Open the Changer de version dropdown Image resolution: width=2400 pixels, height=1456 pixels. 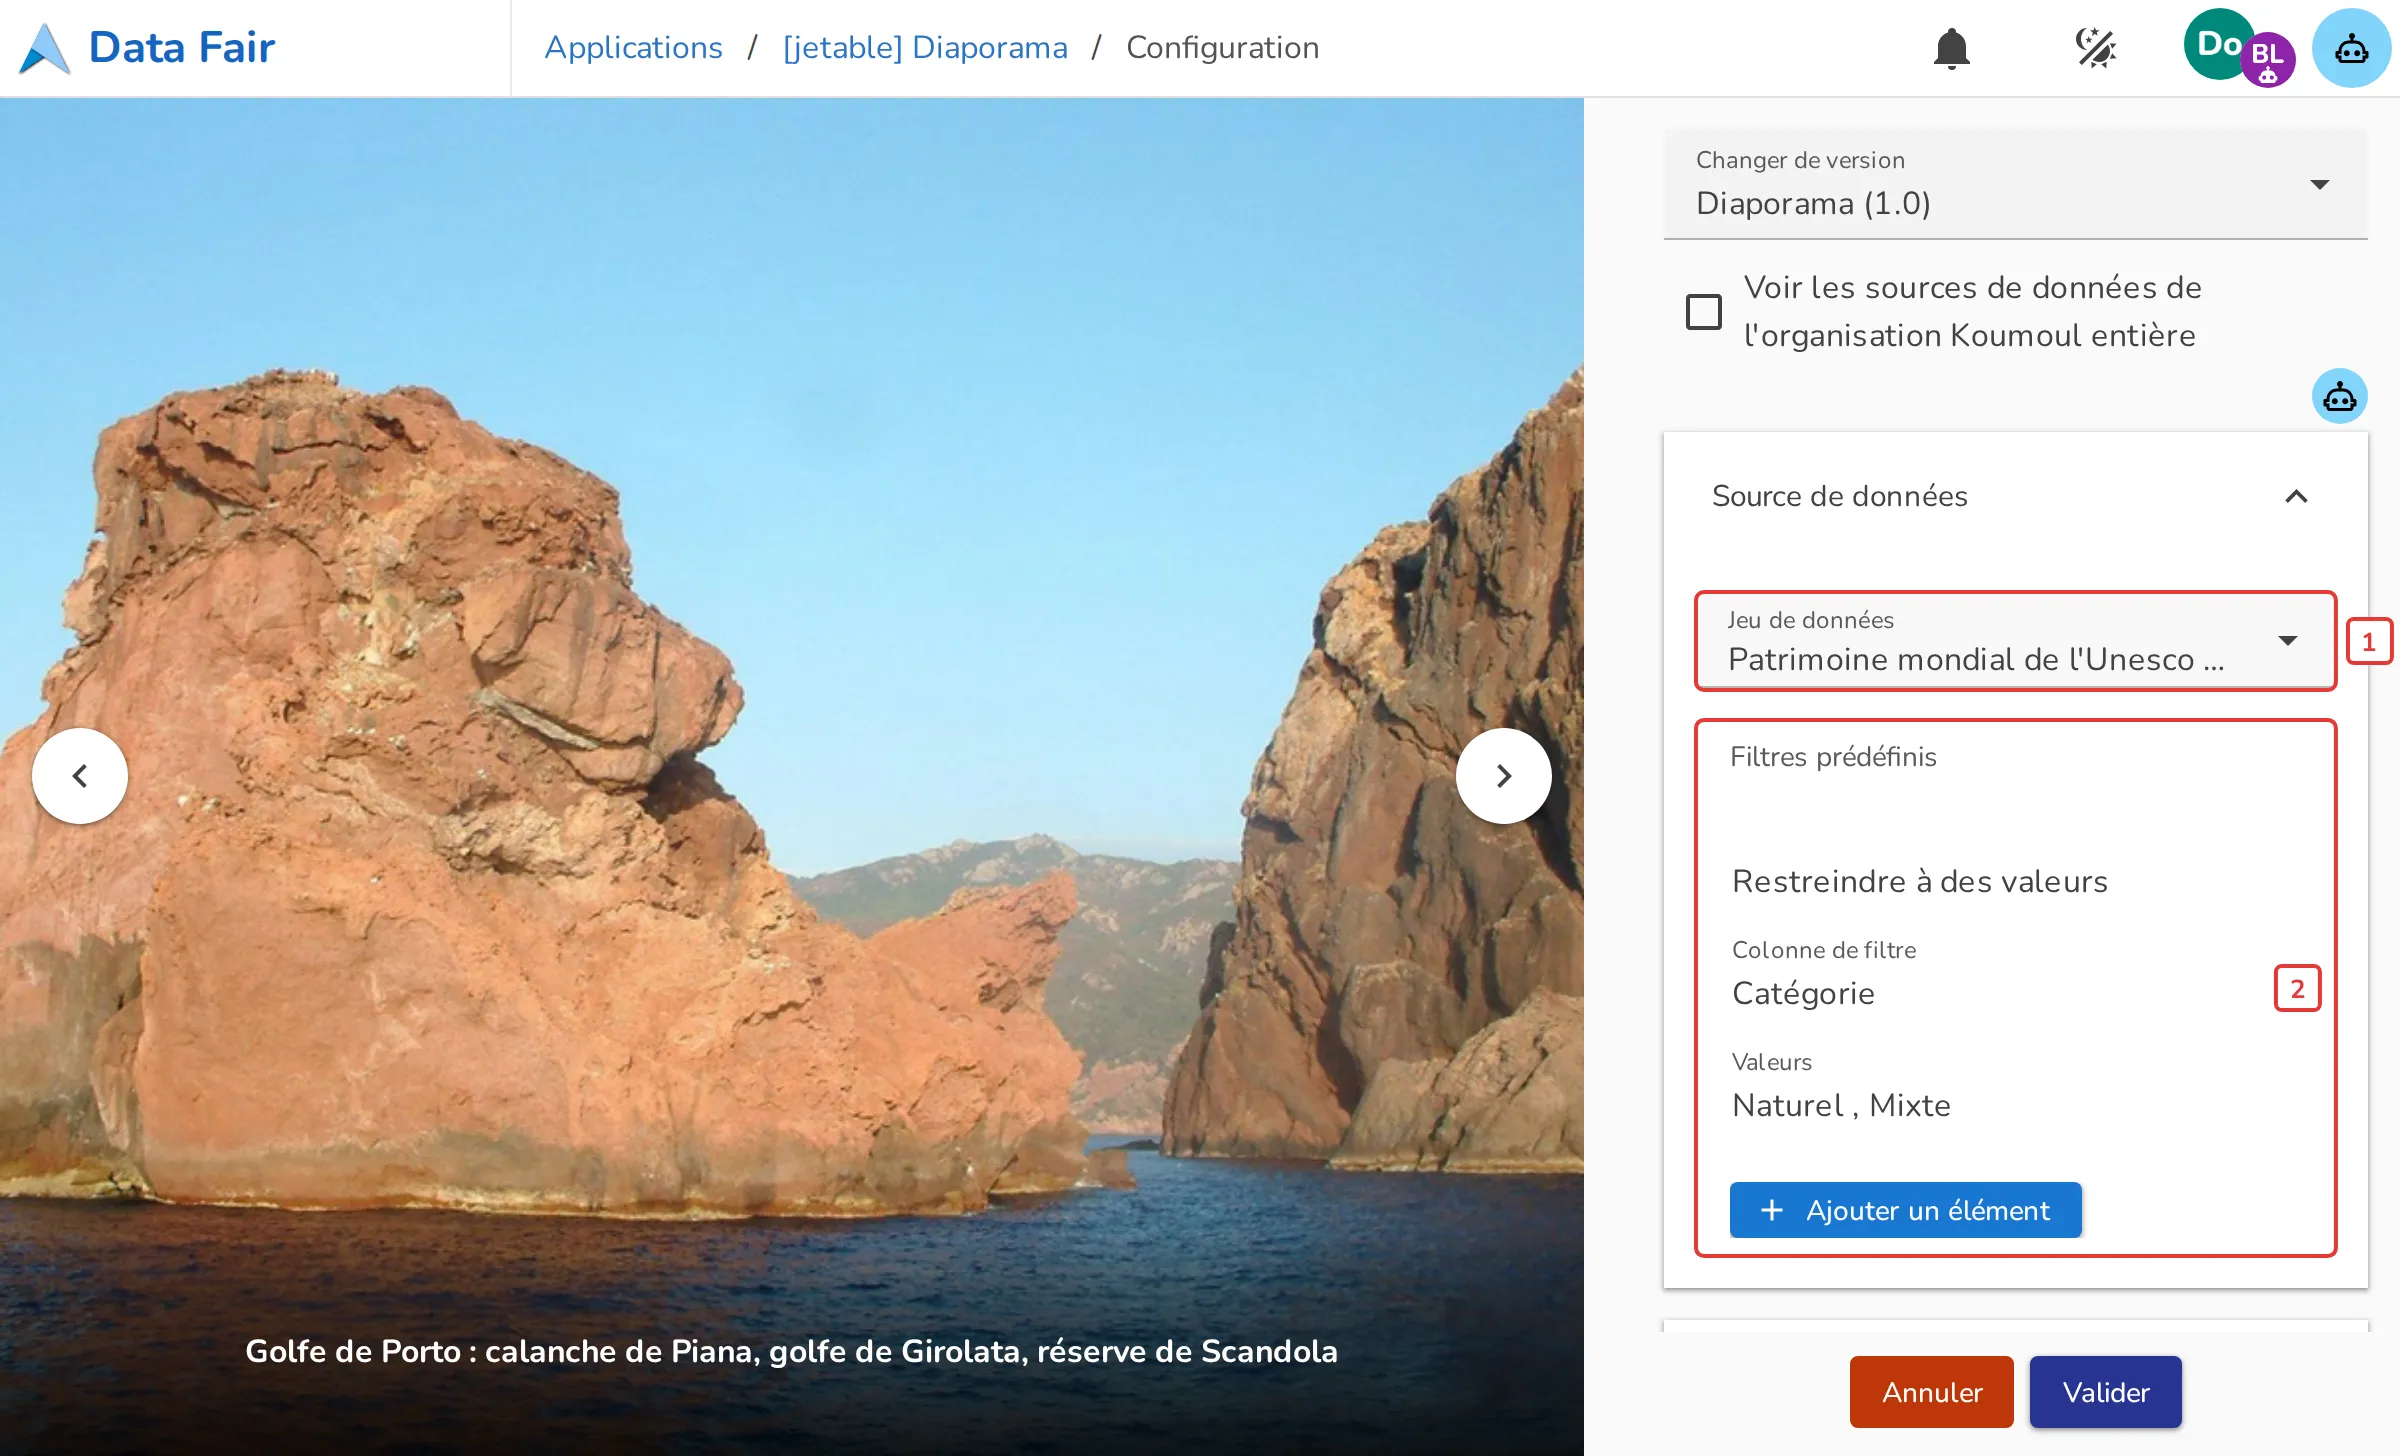pyautogui.click(x=2015, y=184)
